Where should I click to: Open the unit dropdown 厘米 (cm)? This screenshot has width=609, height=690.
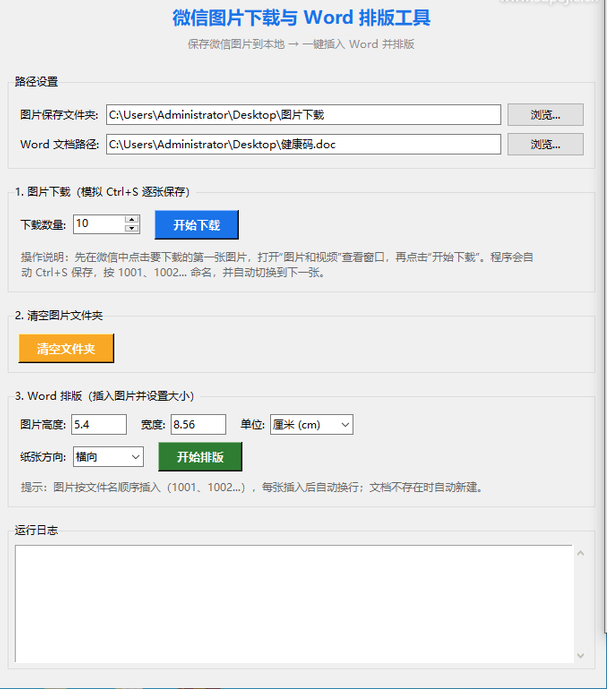[x=312, y=425]
